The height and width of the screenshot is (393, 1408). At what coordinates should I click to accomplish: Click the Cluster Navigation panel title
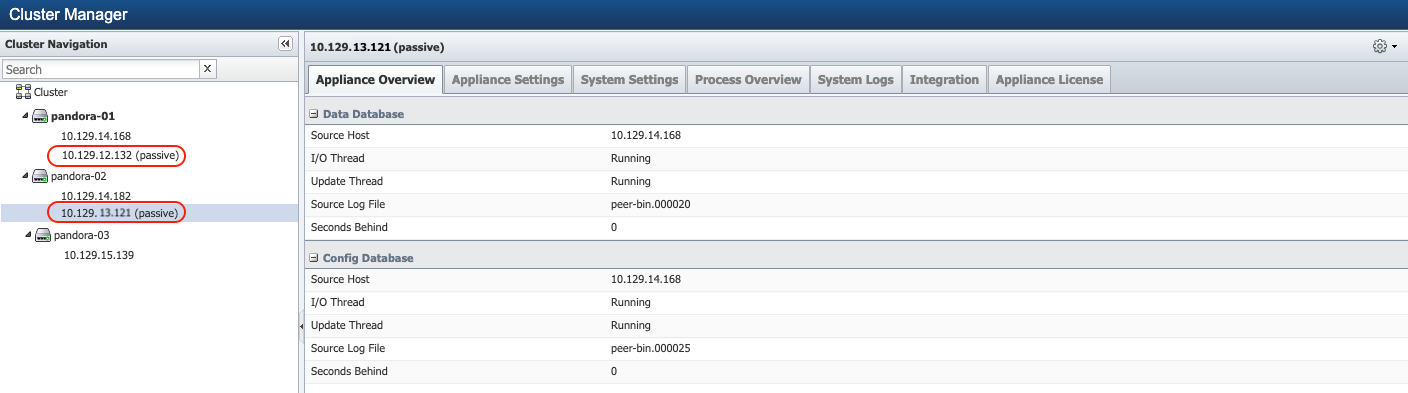pos(56,44)
